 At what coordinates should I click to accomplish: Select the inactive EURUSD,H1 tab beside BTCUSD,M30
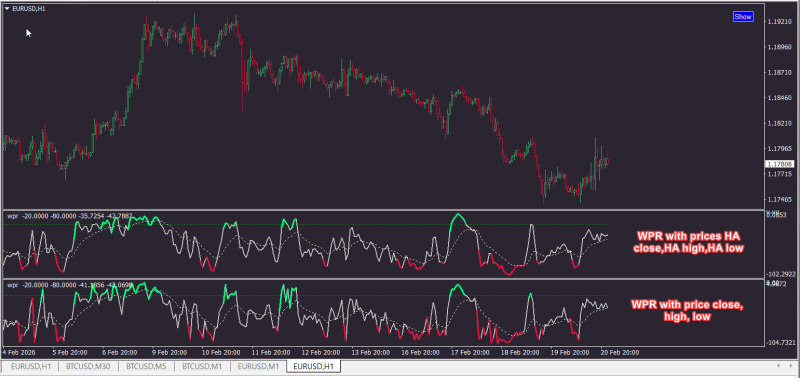(x=31, y=366)
